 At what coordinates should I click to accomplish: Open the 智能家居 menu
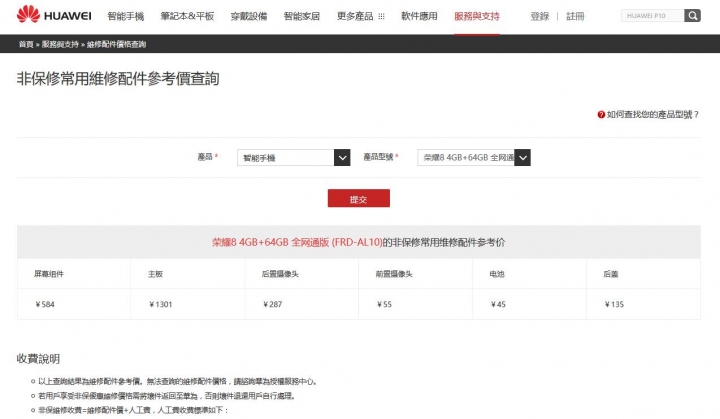pos(302,17)
